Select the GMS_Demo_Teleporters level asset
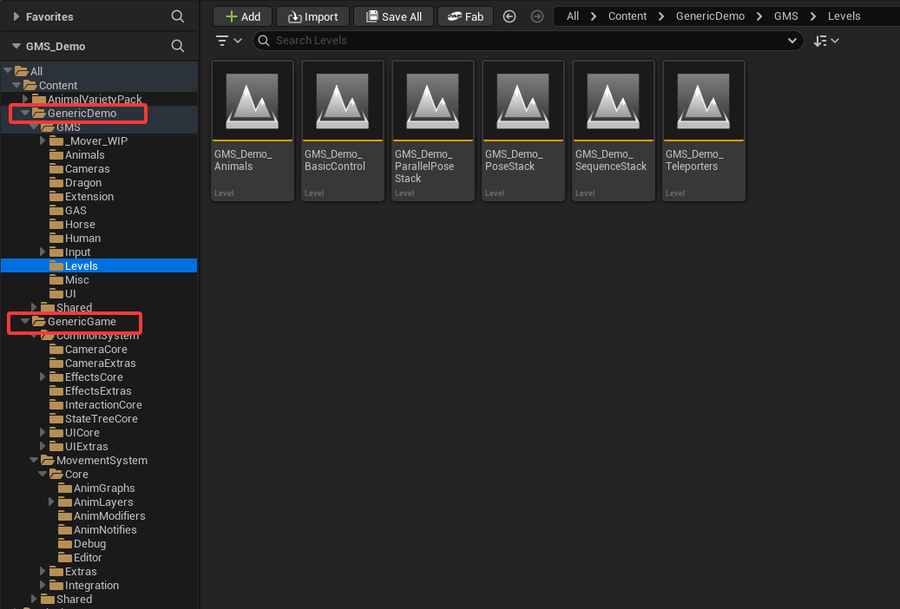Screen dimensions: 900x609 click(703, 131)
